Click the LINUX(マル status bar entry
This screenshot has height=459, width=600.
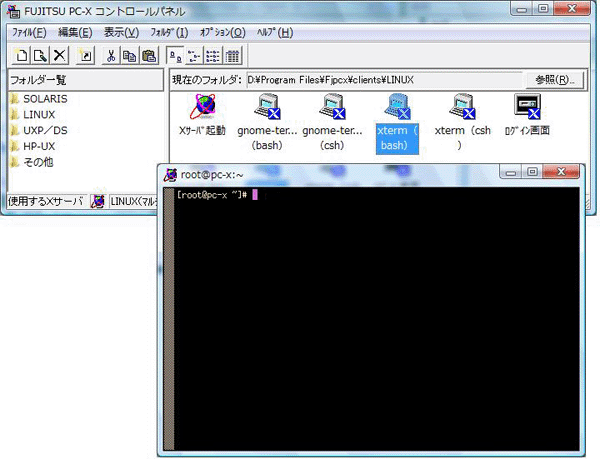click(134, 201)
